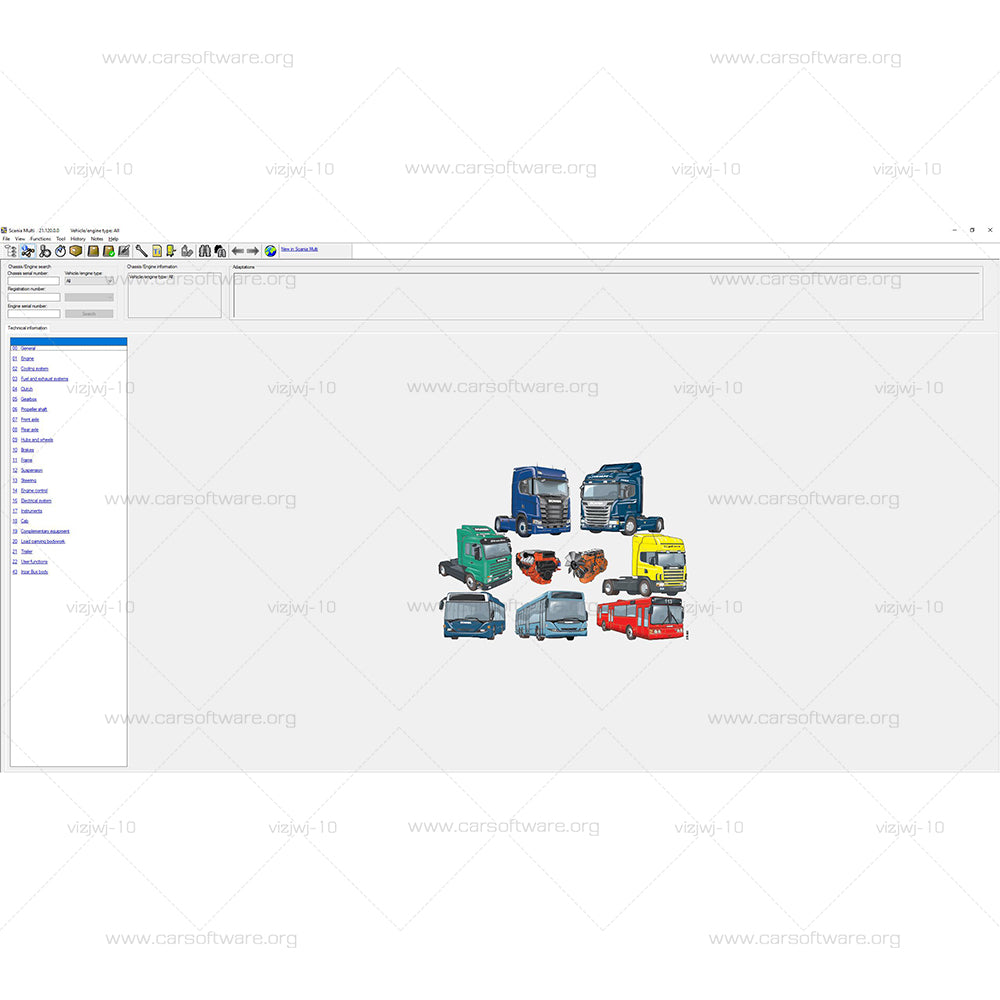1000x1000 pixels.
Task: Open 20 Load carrying bodywork section
Action: click(x=39, y=541)
